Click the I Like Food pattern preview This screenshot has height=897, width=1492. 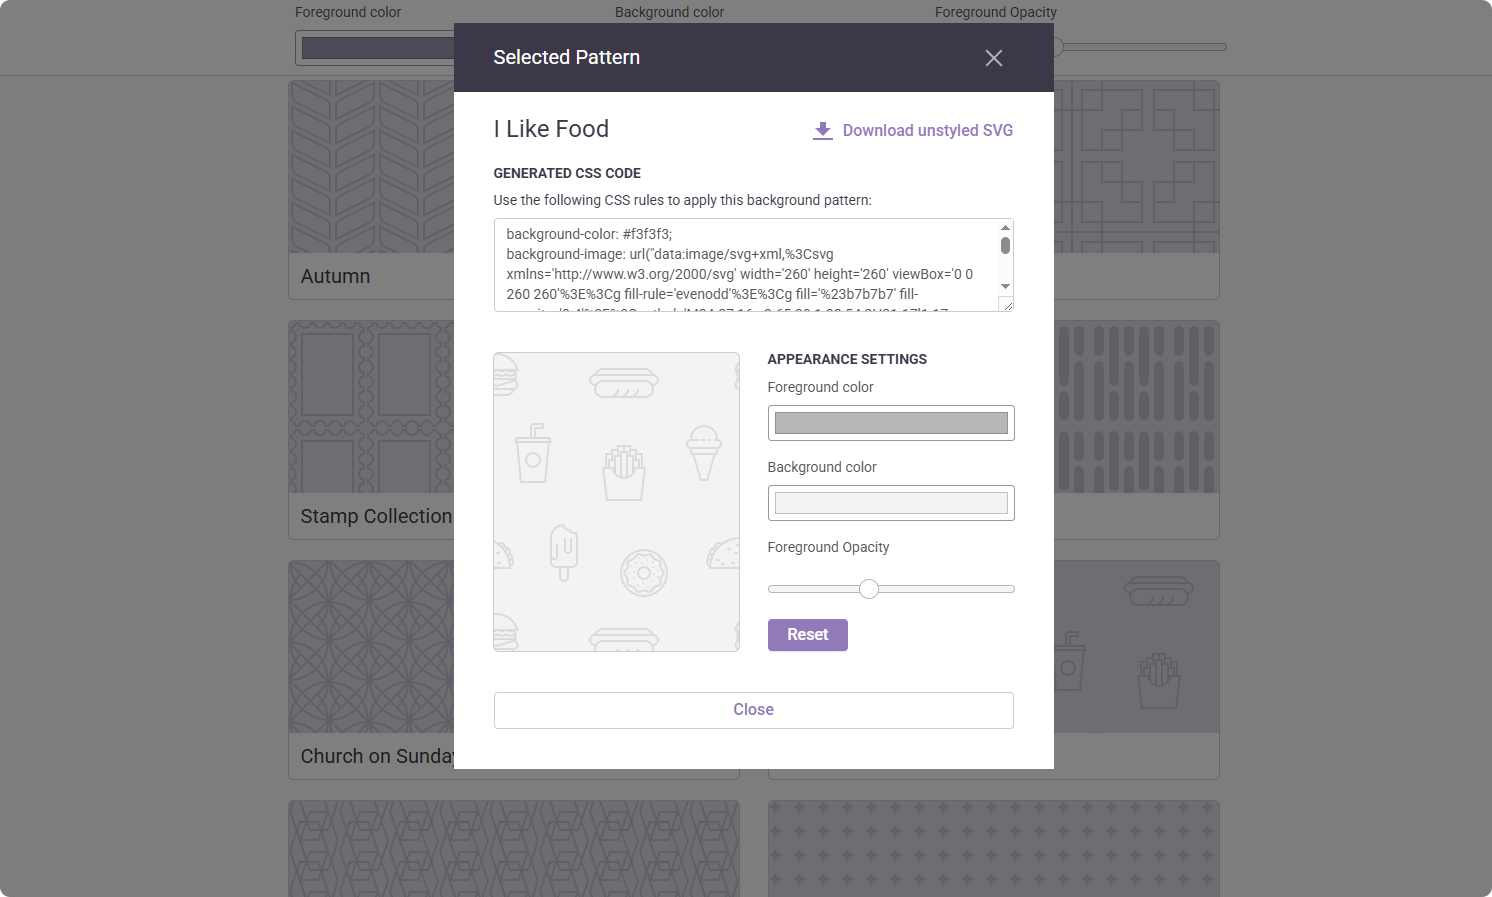(616, 501)
